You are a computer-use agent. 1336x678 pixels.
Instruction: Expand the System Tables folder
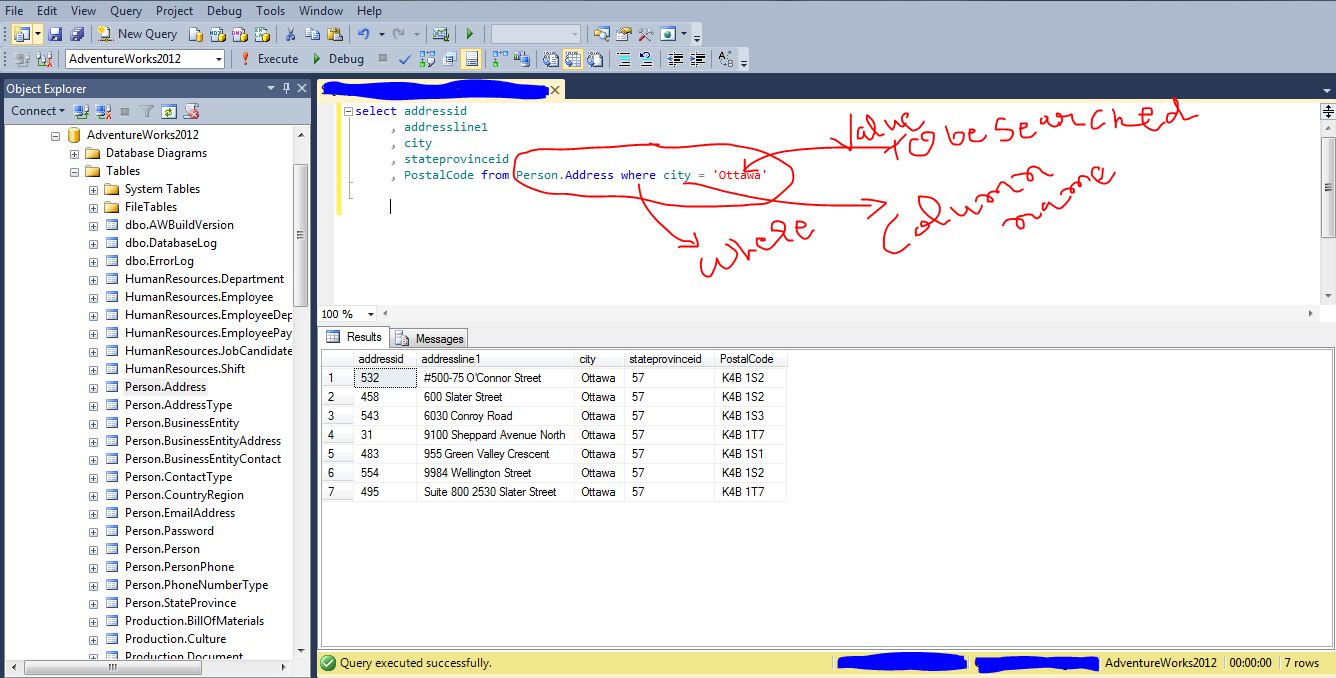pyautogui.click(x=93, y=189)
